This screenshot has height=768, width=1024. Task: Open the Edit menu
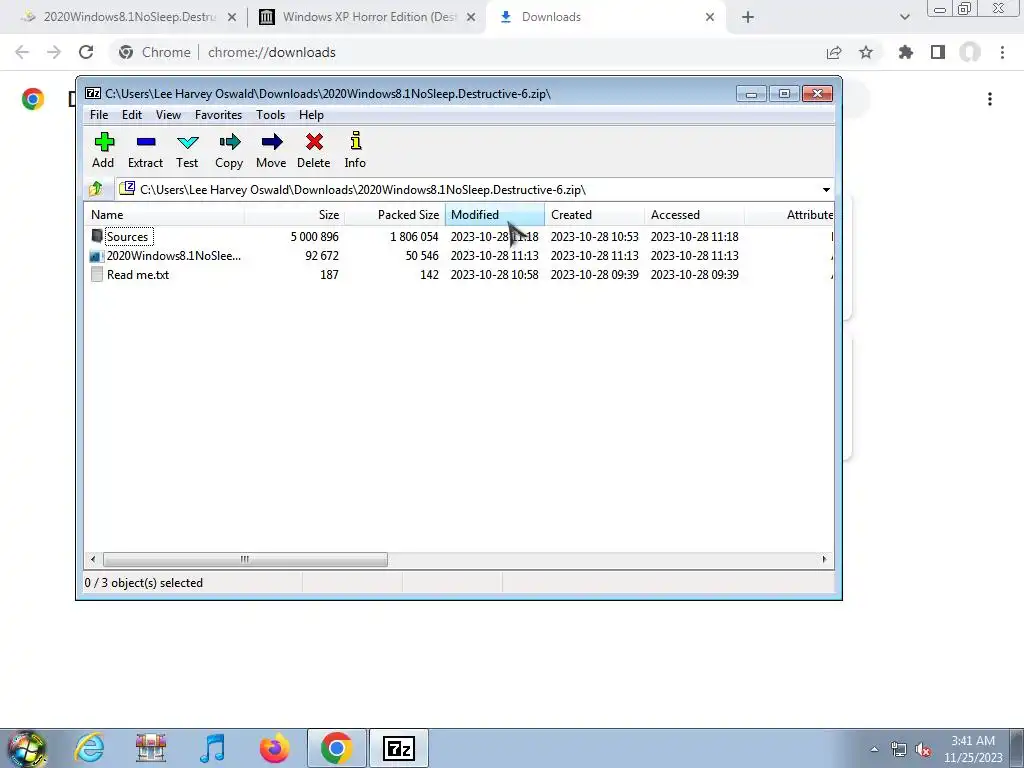tap(132, 115)
